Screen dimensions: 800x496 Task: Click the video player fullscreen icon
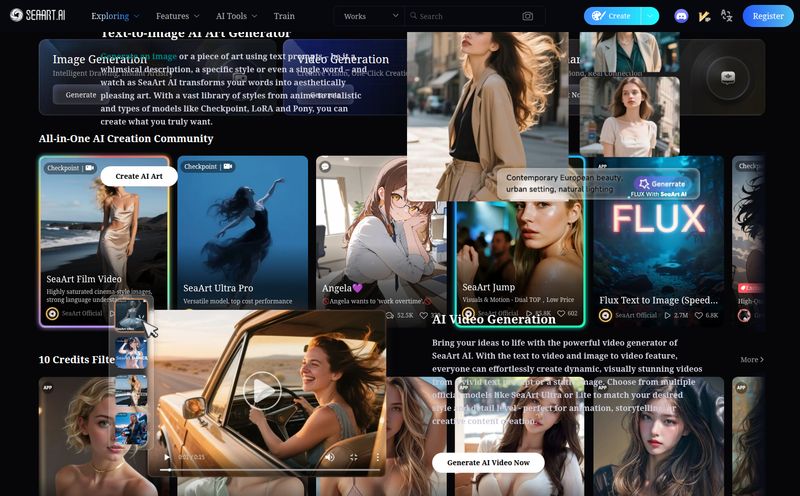point(353,457)
